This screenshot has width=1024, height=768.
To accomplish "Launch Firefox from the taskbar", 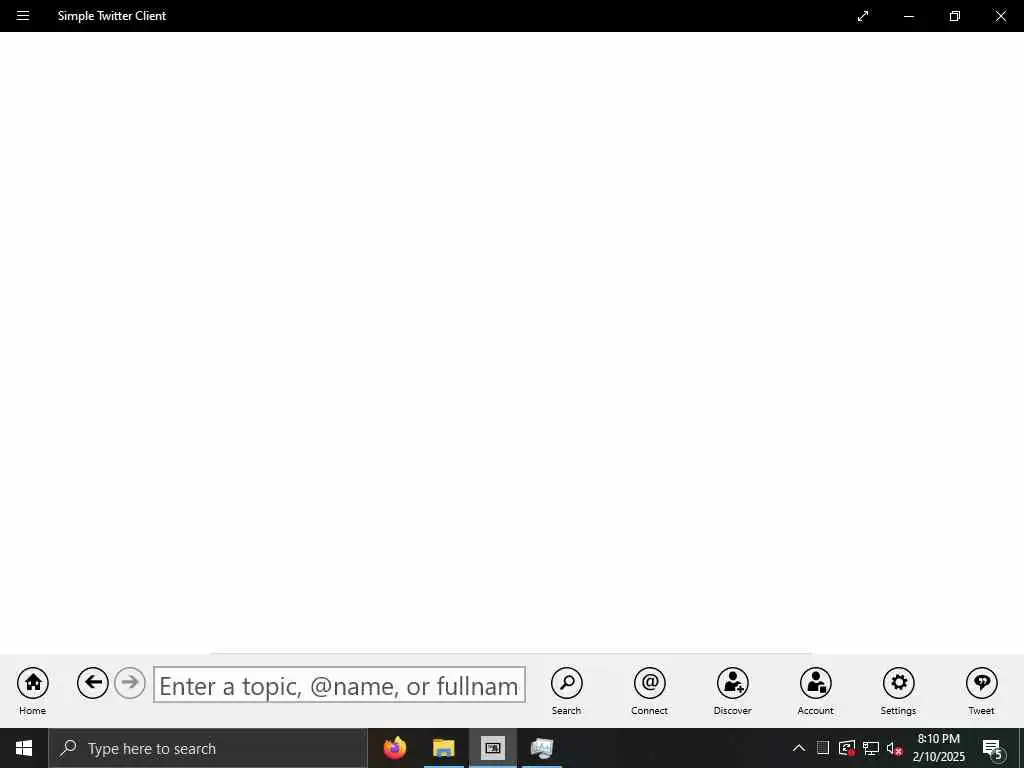I will pos(394,748).
